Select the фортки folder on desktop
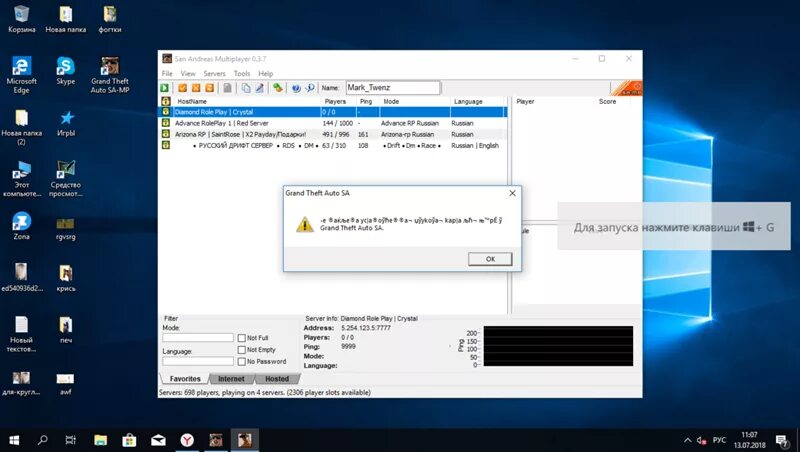Image resolution: width=800 pixels, height=452 pixels. (110, 19)
